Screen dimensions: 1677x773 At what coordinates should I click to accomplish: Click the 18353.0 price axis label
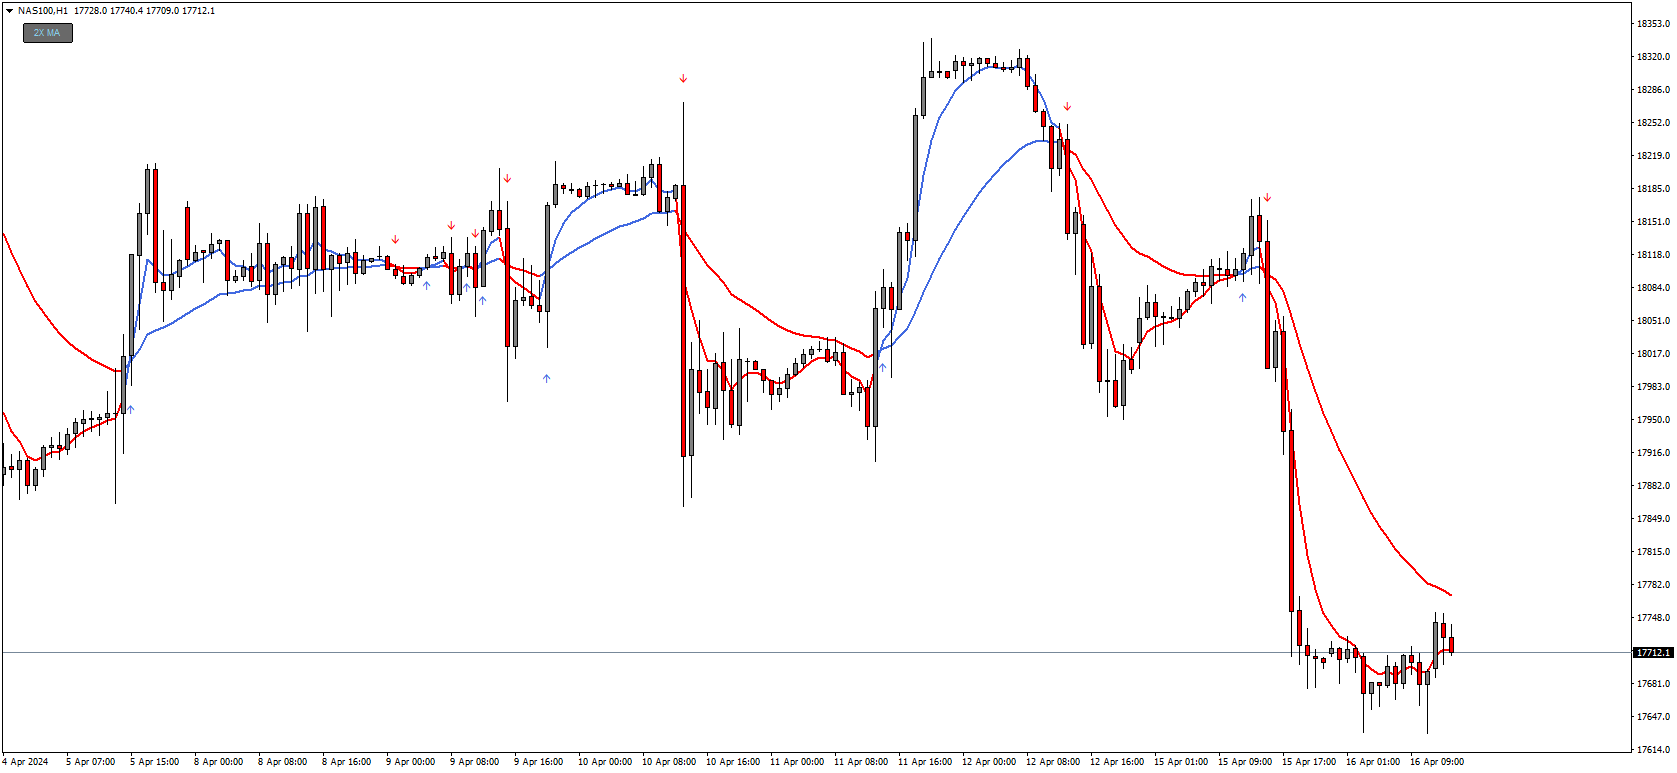1653,24
